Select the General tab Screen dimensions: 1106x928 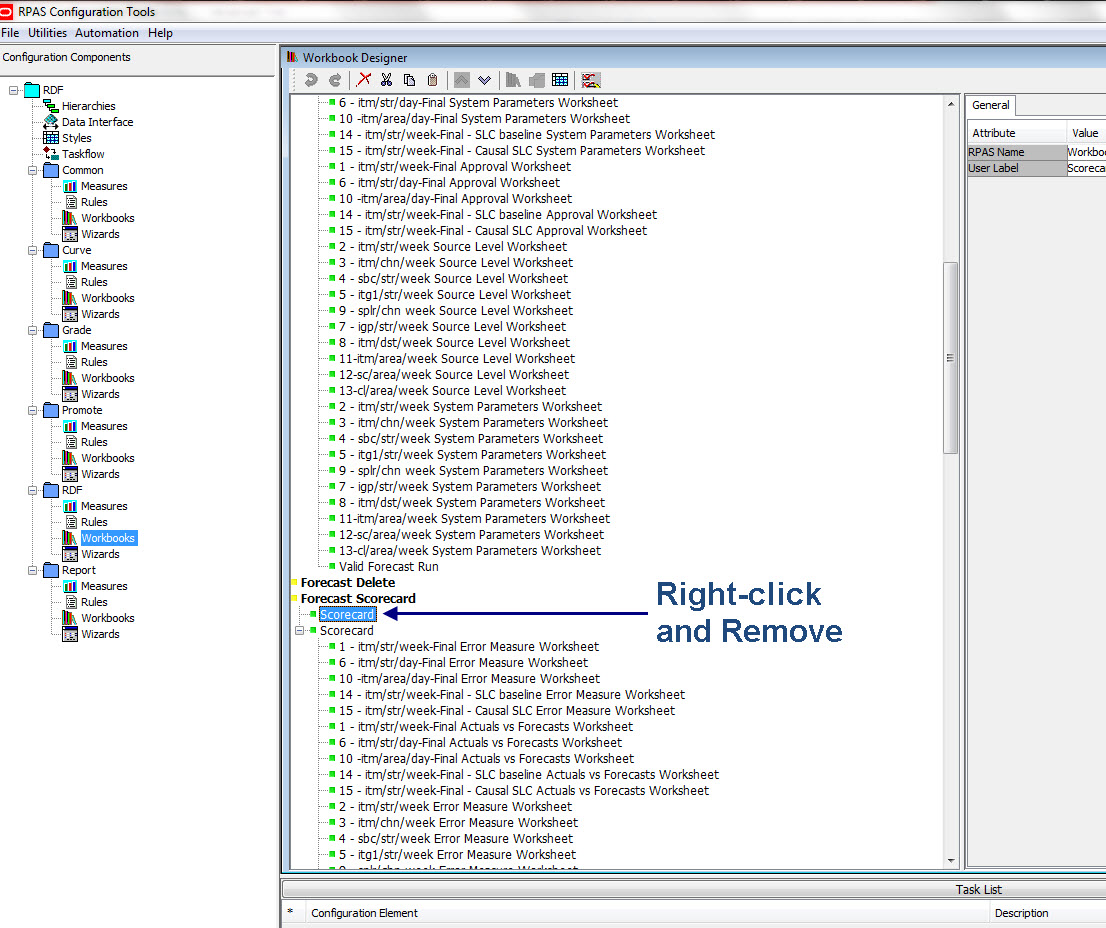pyautogui.click(x=990, y=105)
